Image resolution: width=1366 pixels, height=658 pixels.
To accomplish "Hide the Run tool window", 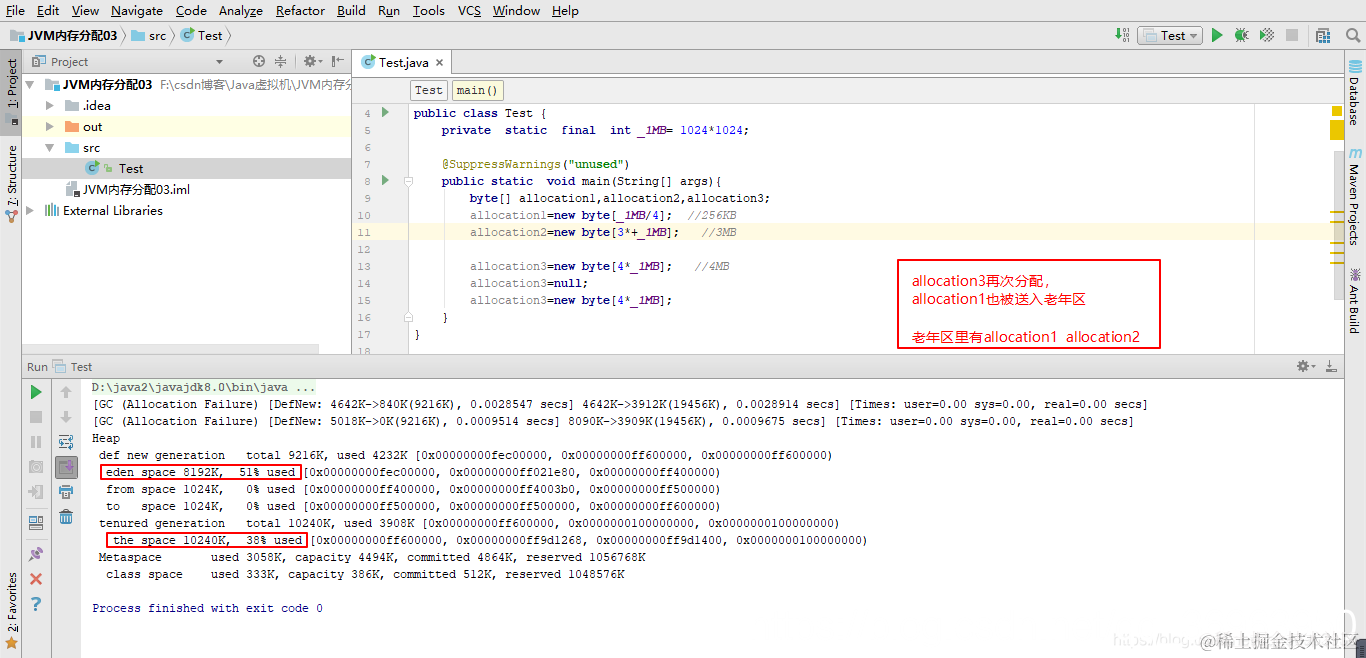I will pyautogui.click(x=1330, y=367).
